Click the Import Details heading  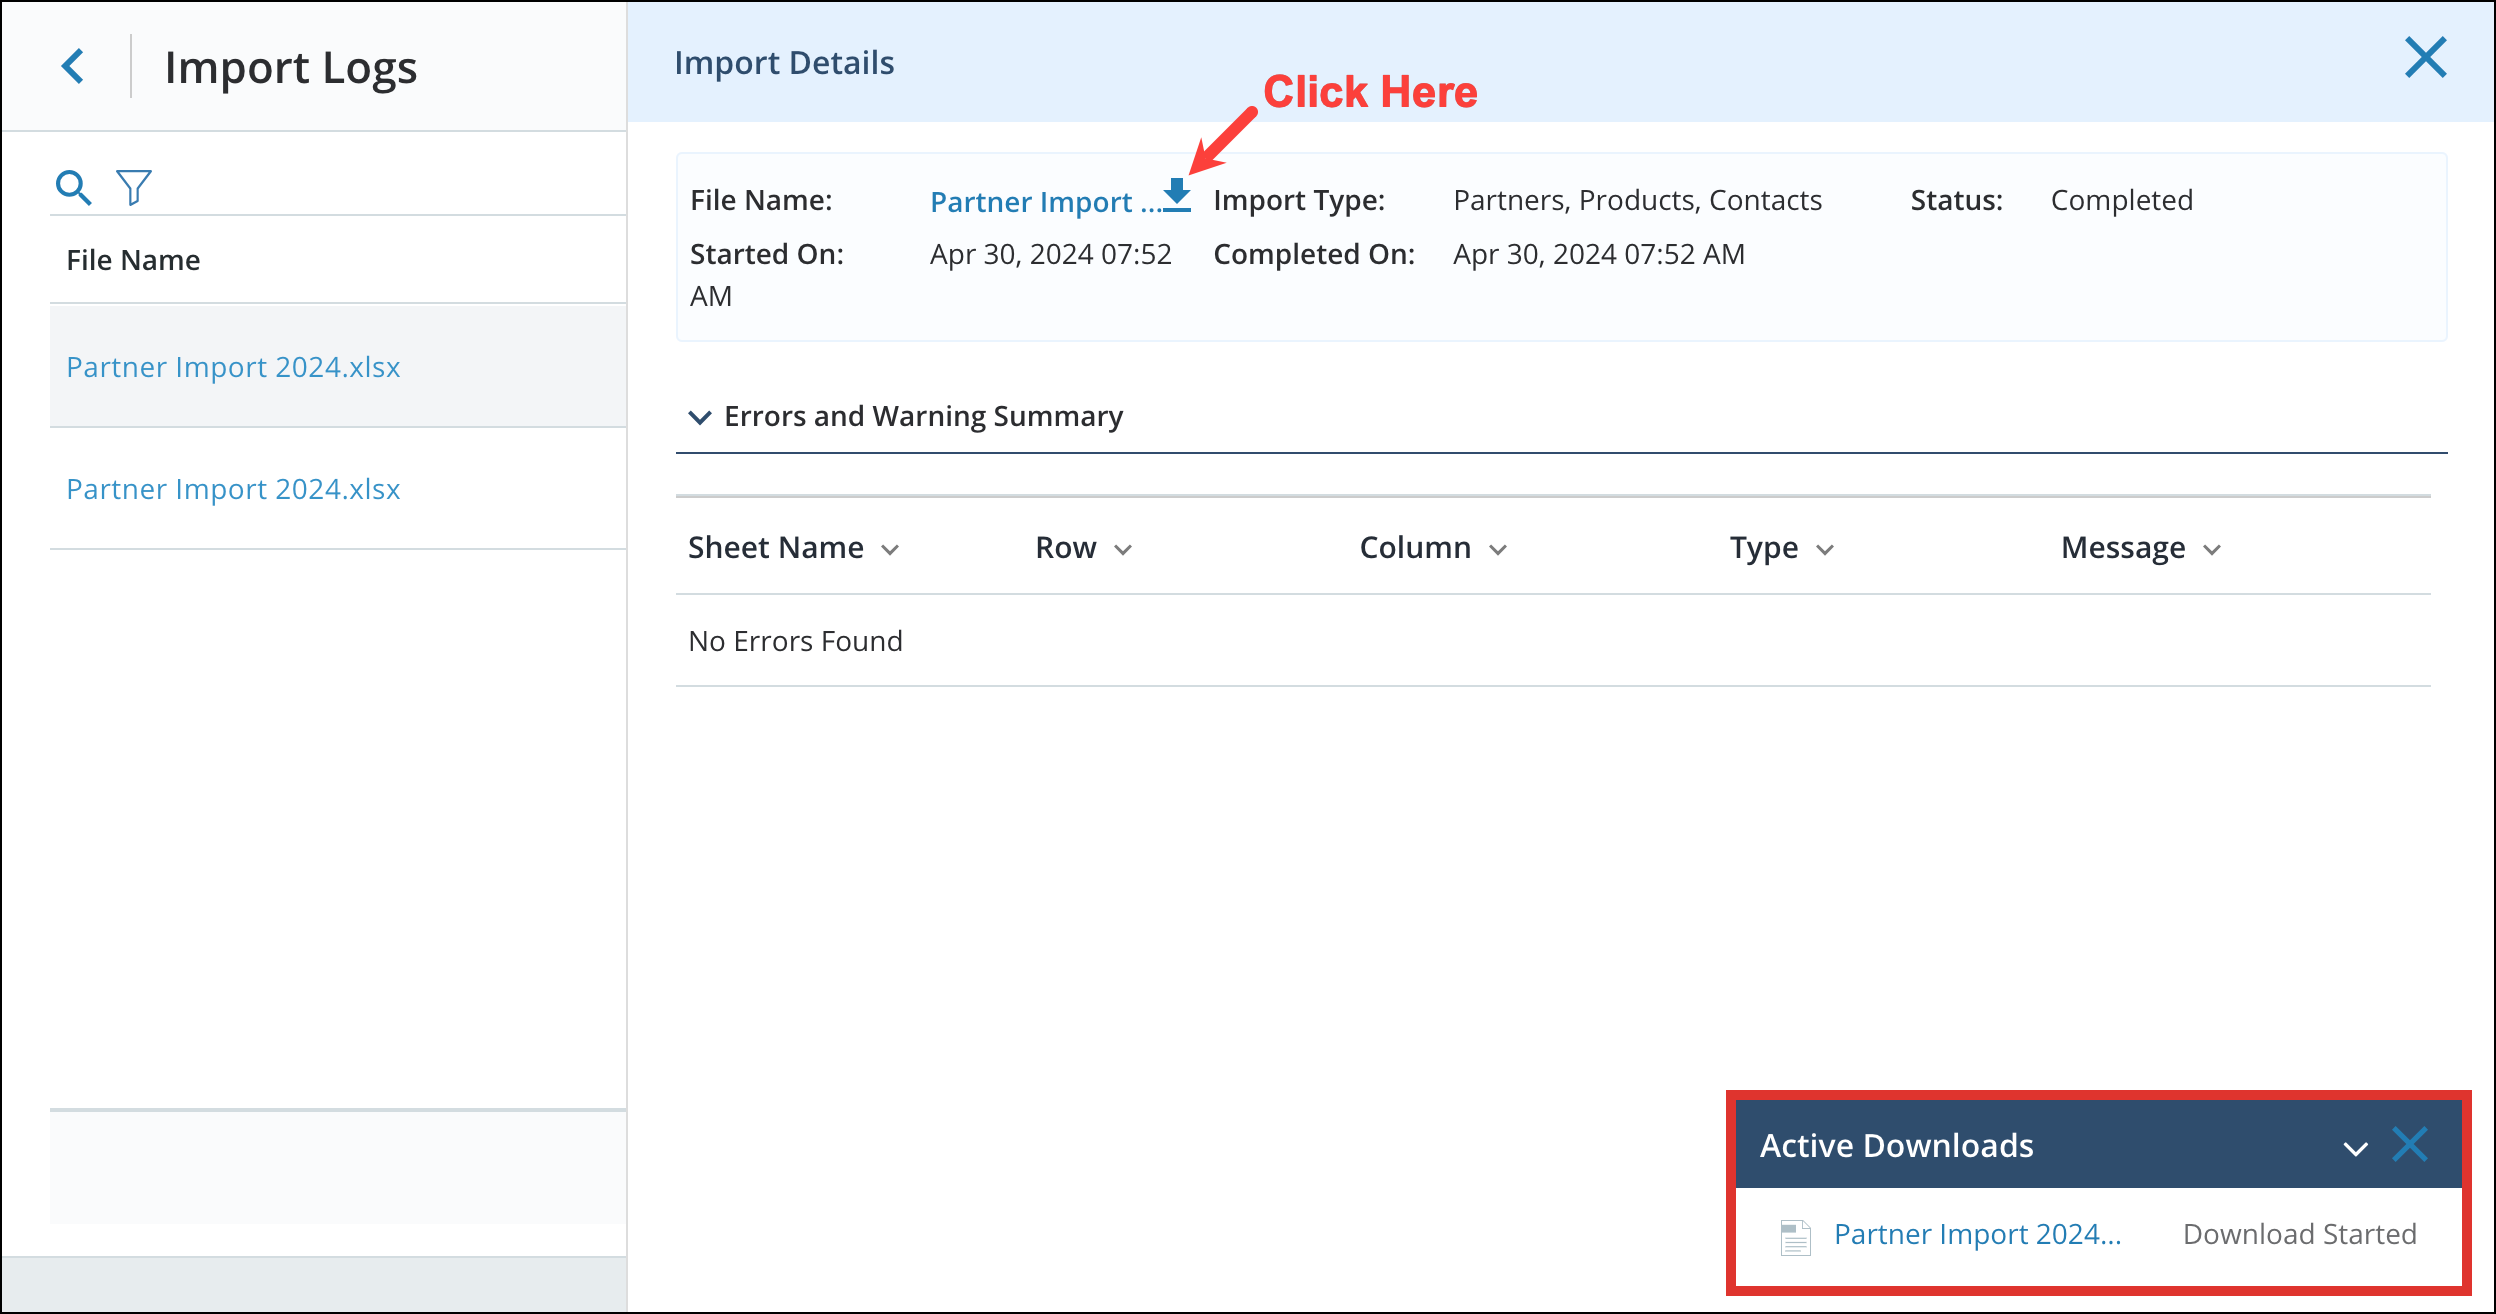pos(784,63)
